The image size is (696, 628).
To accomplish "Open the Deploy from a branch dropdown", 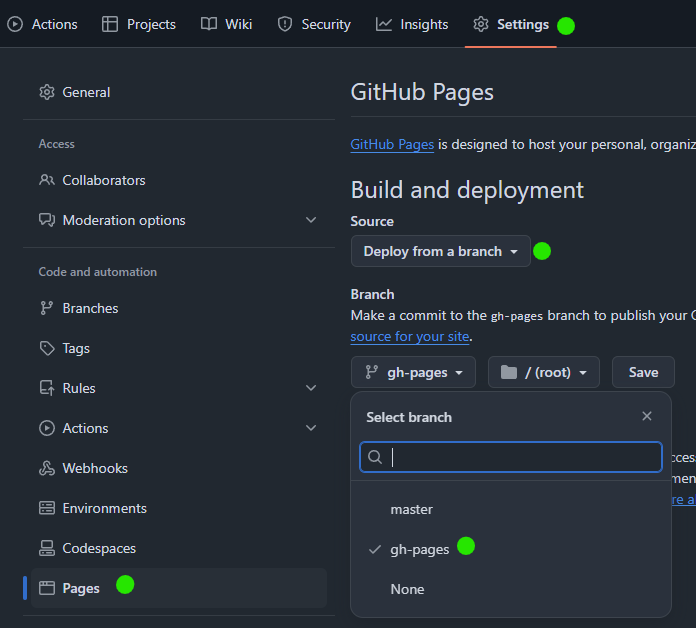I will coord(441,251).
